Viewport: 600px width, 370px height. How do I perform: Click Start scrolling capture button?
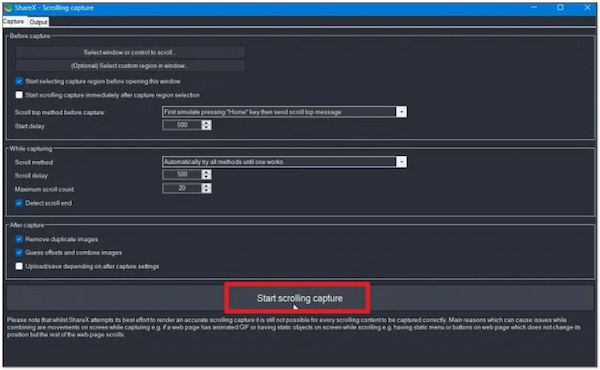click(300, 298)
